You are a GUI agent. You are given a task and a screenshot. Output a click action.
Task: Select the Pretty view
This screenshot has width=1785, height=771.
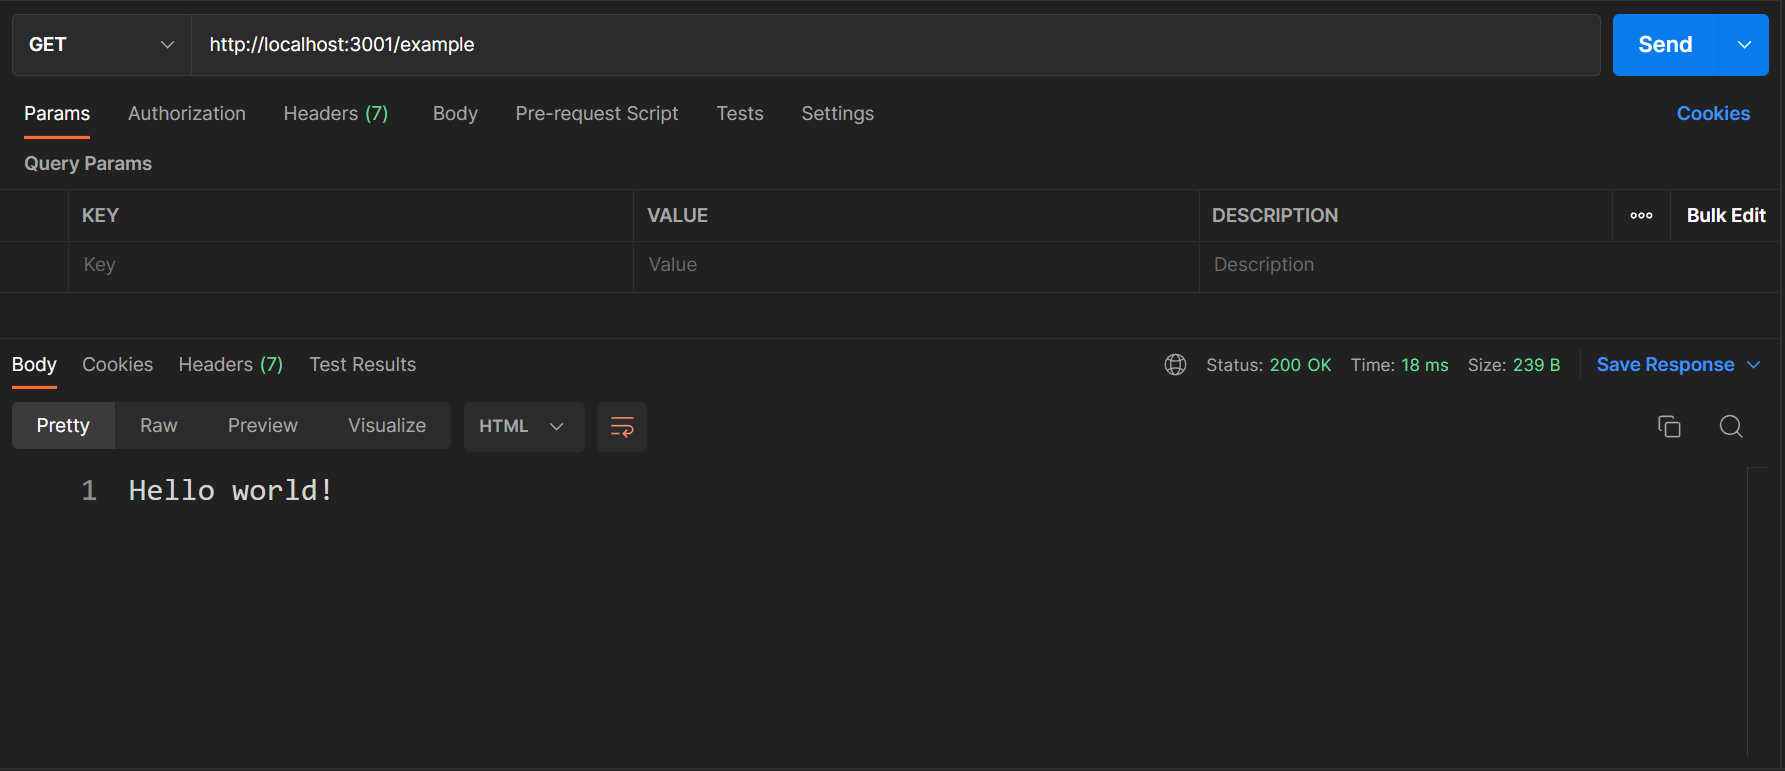(x=63, y=426)
